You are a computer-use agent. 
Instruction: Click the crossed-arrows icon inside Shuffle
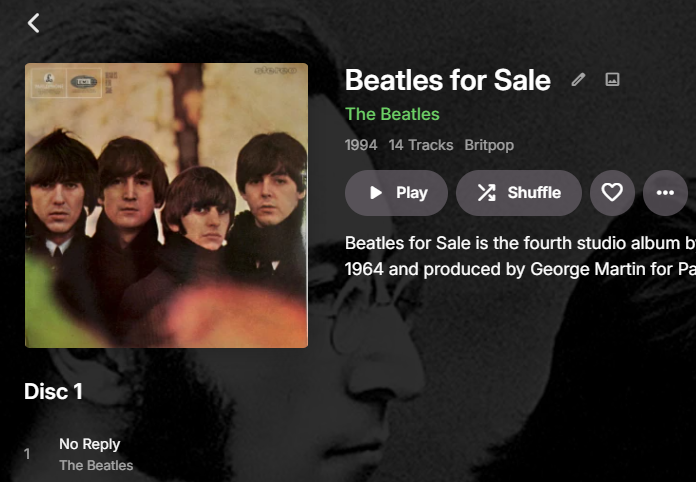pos(486,193)
